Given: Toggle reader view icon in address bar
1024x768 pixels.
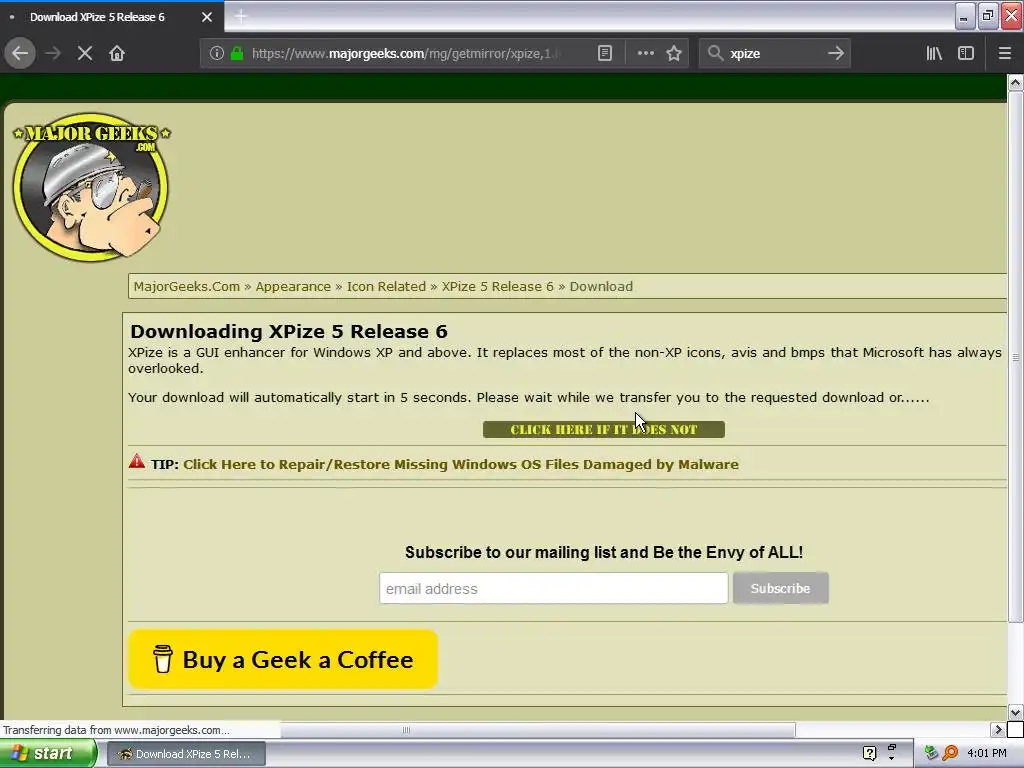Looking at the screenshot, I should 605,54.
